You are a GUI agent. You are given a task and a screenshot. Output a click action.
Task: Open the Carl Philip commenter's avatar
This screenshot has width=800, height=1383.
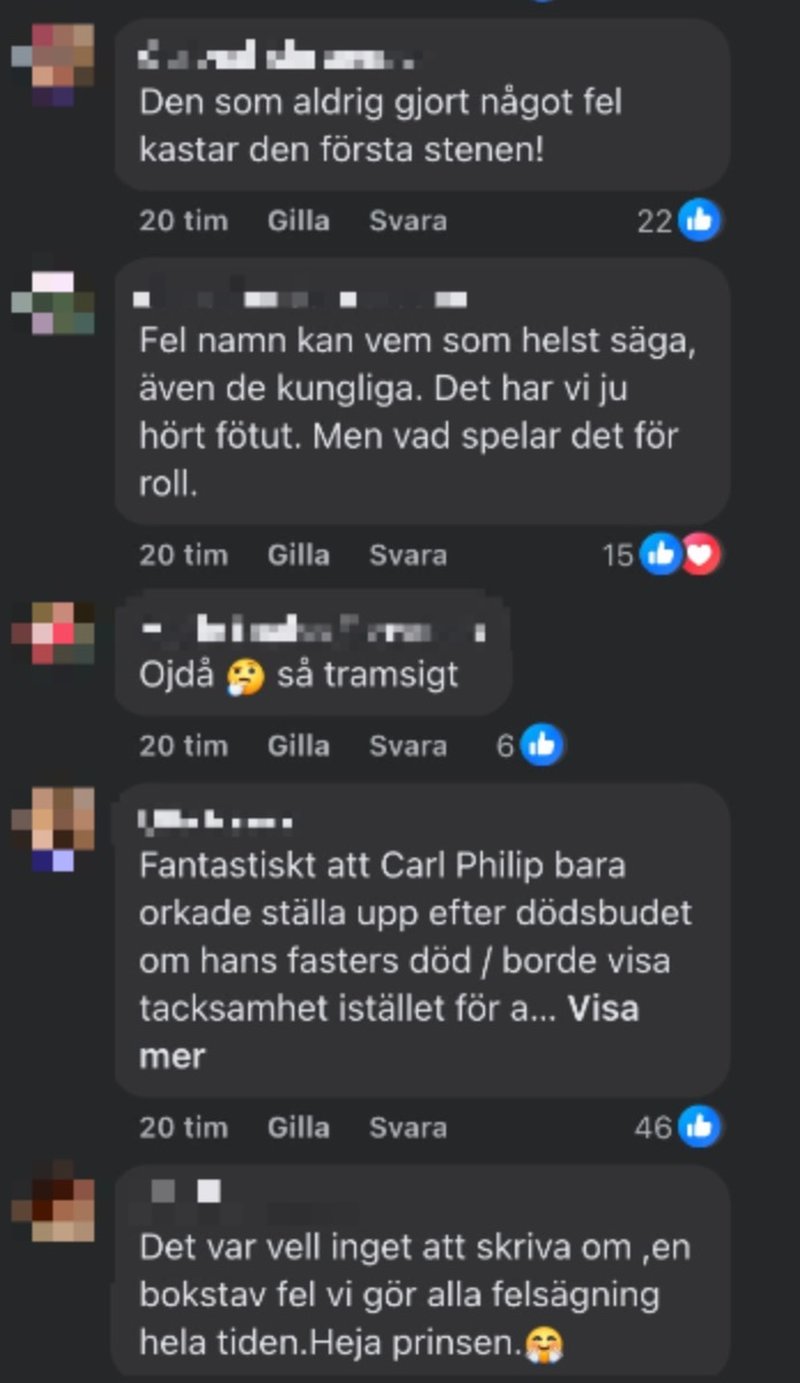click(x=53, y=829)
